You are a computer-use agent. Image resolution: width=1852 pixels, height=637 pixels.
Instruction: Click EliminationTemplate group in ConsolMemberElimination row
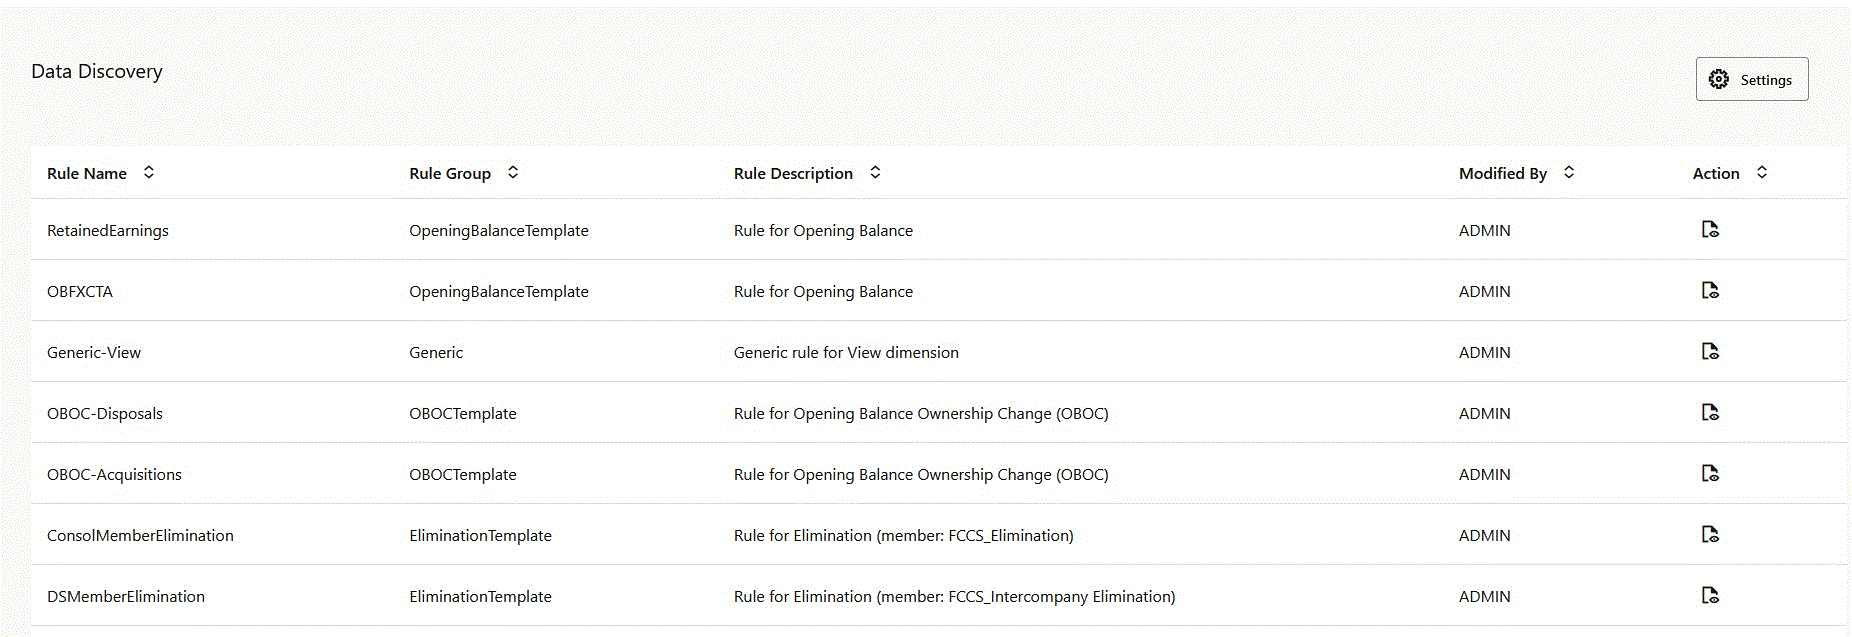click(480, 535)
